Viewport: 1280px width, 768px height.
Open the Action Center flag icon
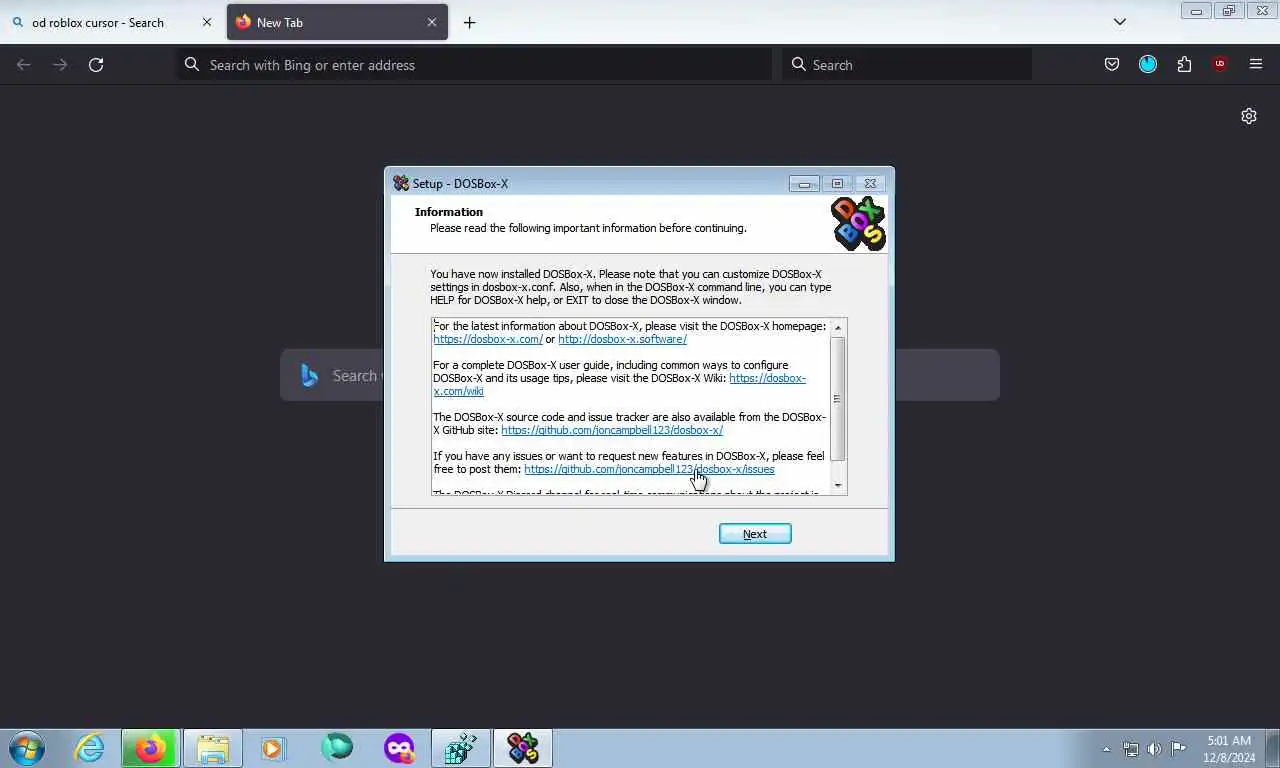pyautogui.click(x=1178, y=749)
